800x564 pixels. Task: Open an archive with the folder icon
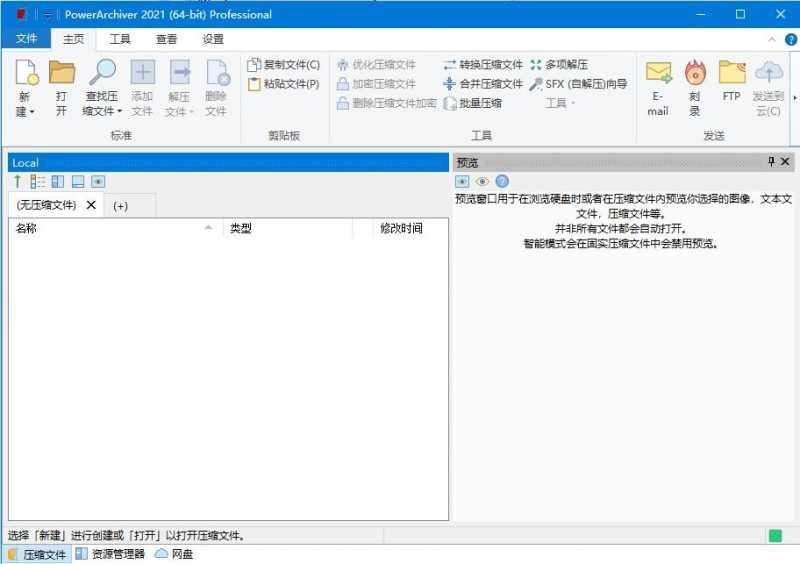[x=62, y=72]
